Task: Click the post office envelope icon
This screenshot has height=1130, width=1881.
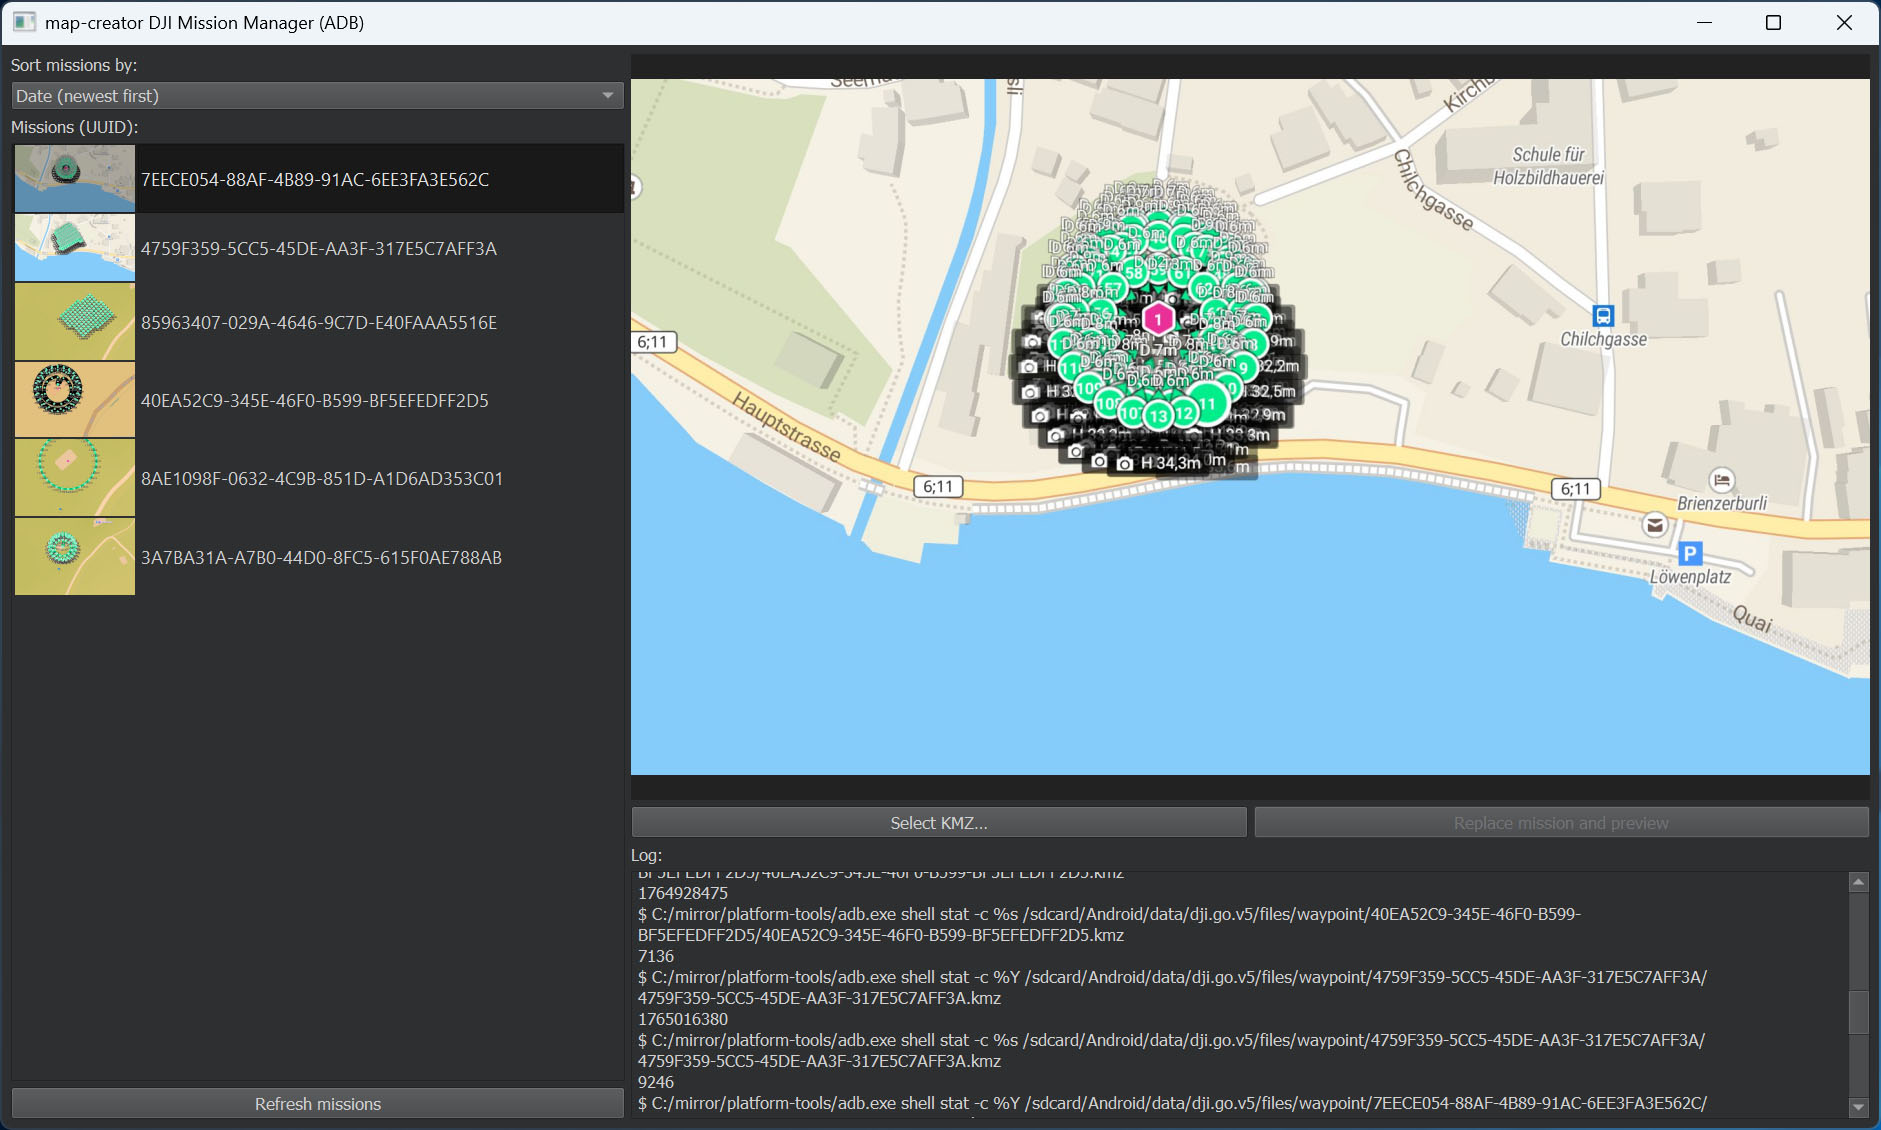Action: pyautogui.click(x=1655, y=525)
